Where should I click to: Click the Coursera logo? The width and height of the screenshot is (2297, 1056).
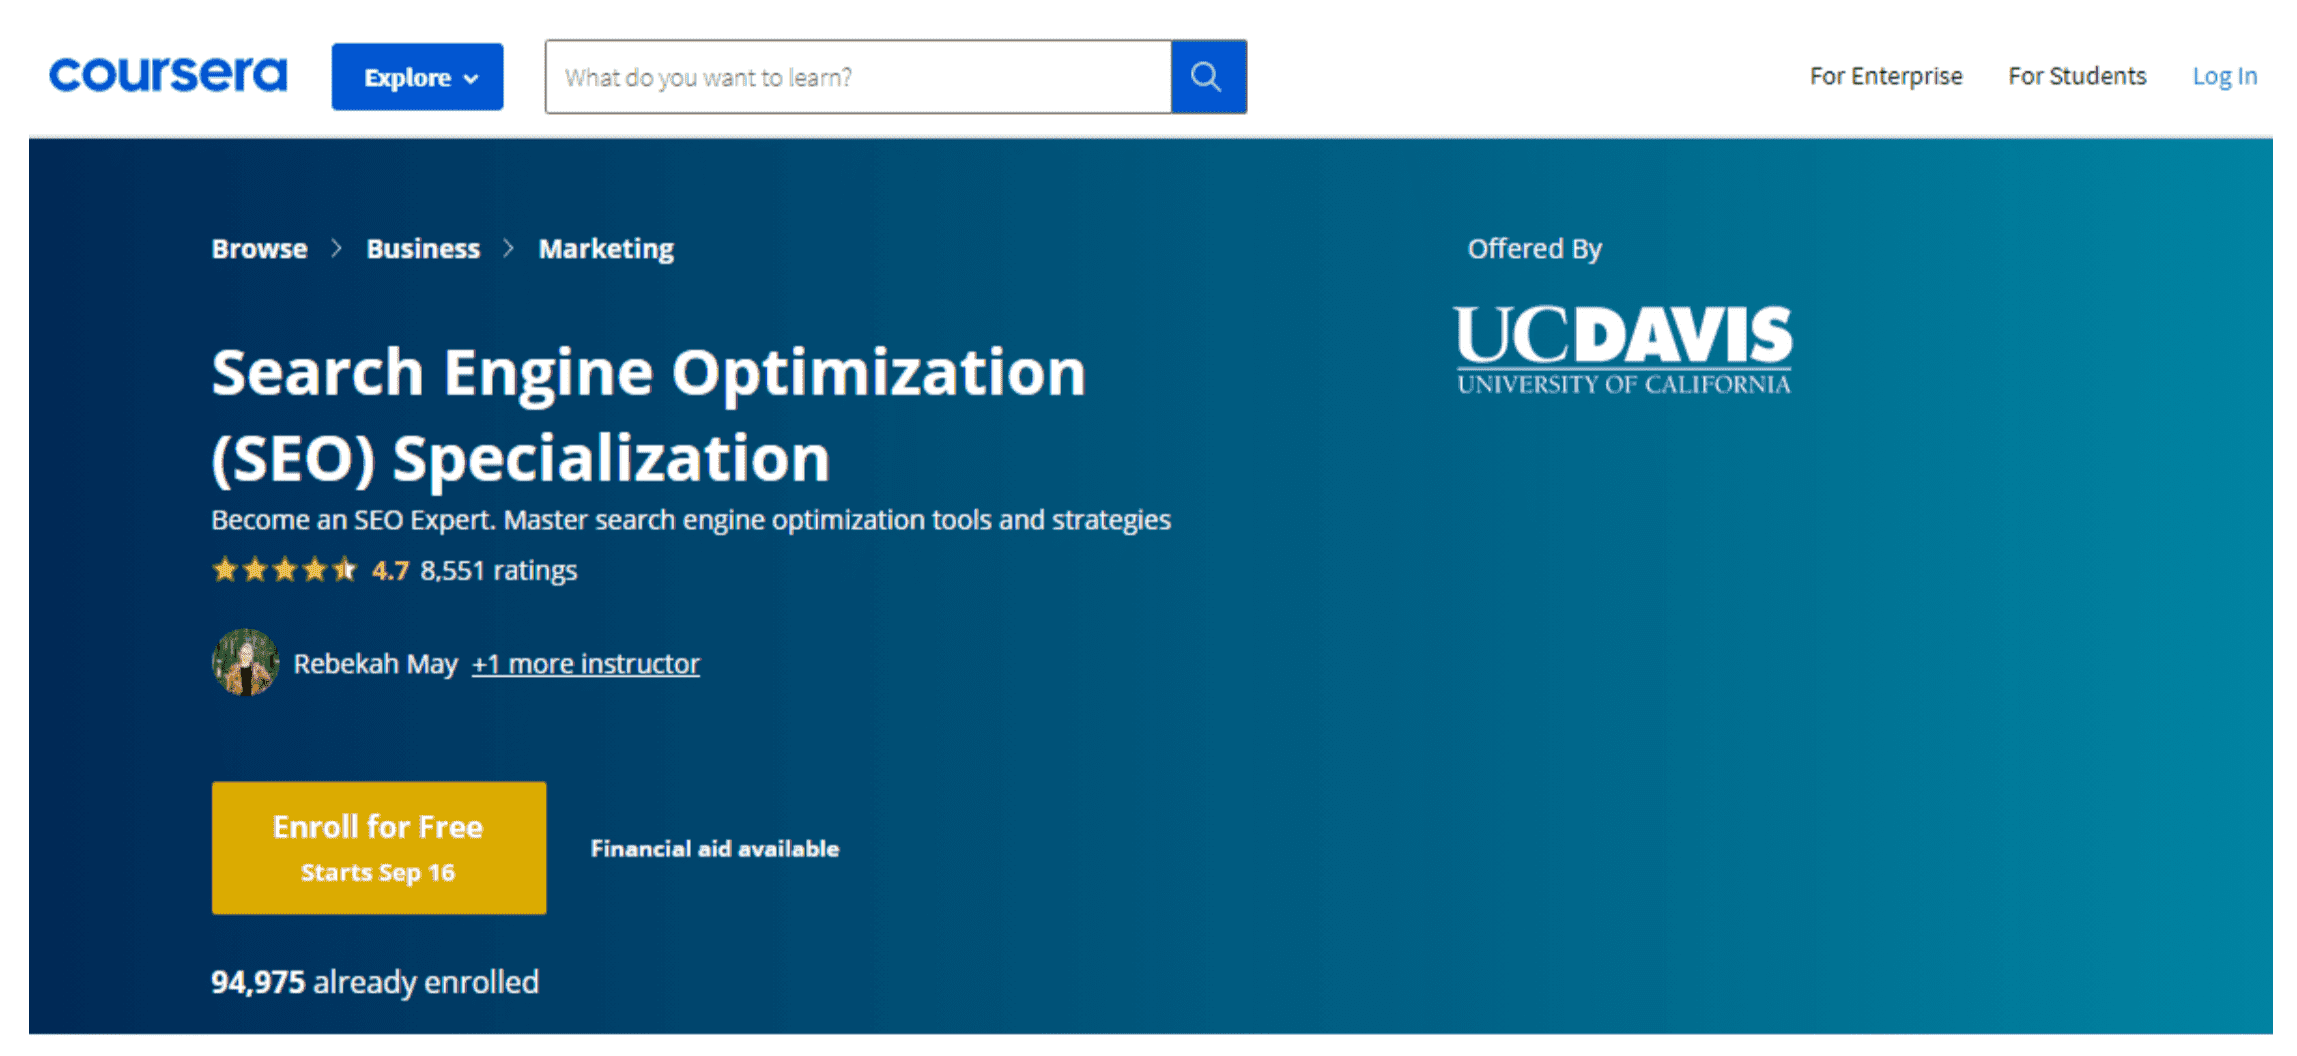168,75
